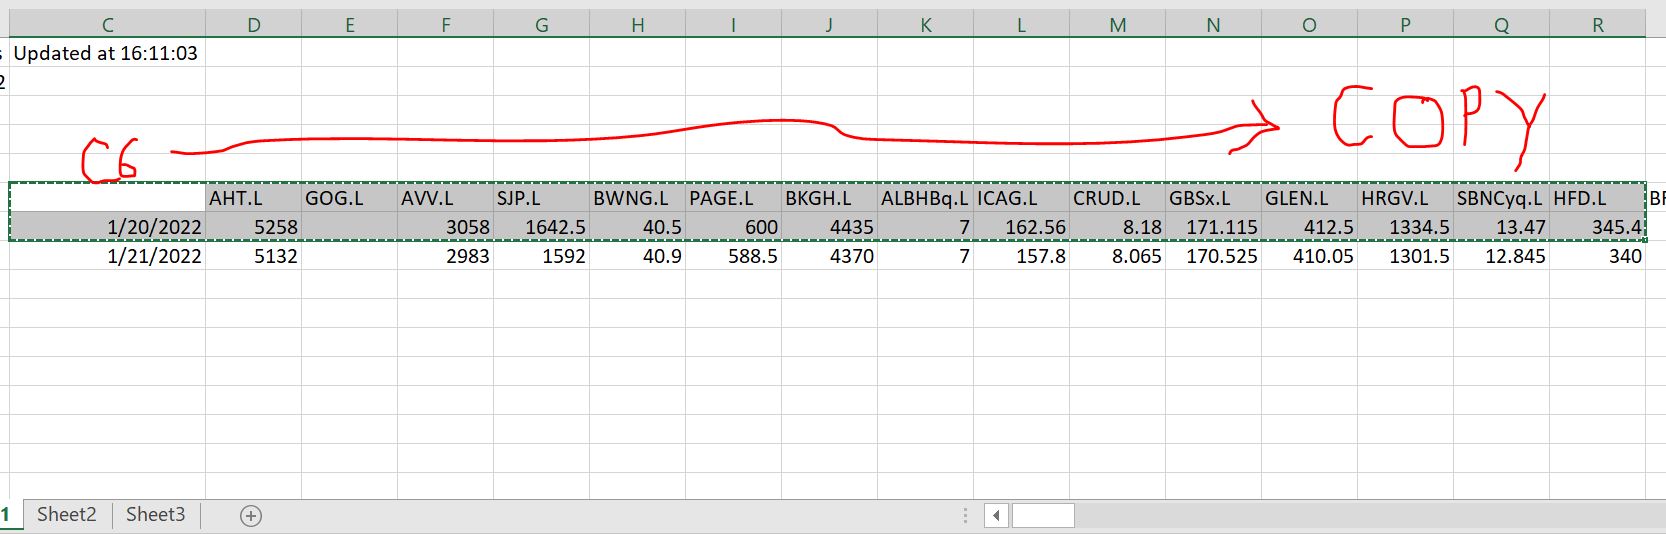Click the horizontal scrollbar thumb
The height and width of the screenshot is (534, 1666).
(1043, 516)
